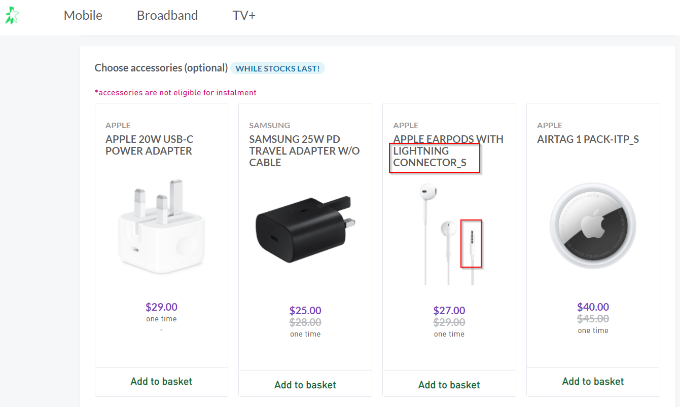Click the Apple EarPods product image

(449, 234)
